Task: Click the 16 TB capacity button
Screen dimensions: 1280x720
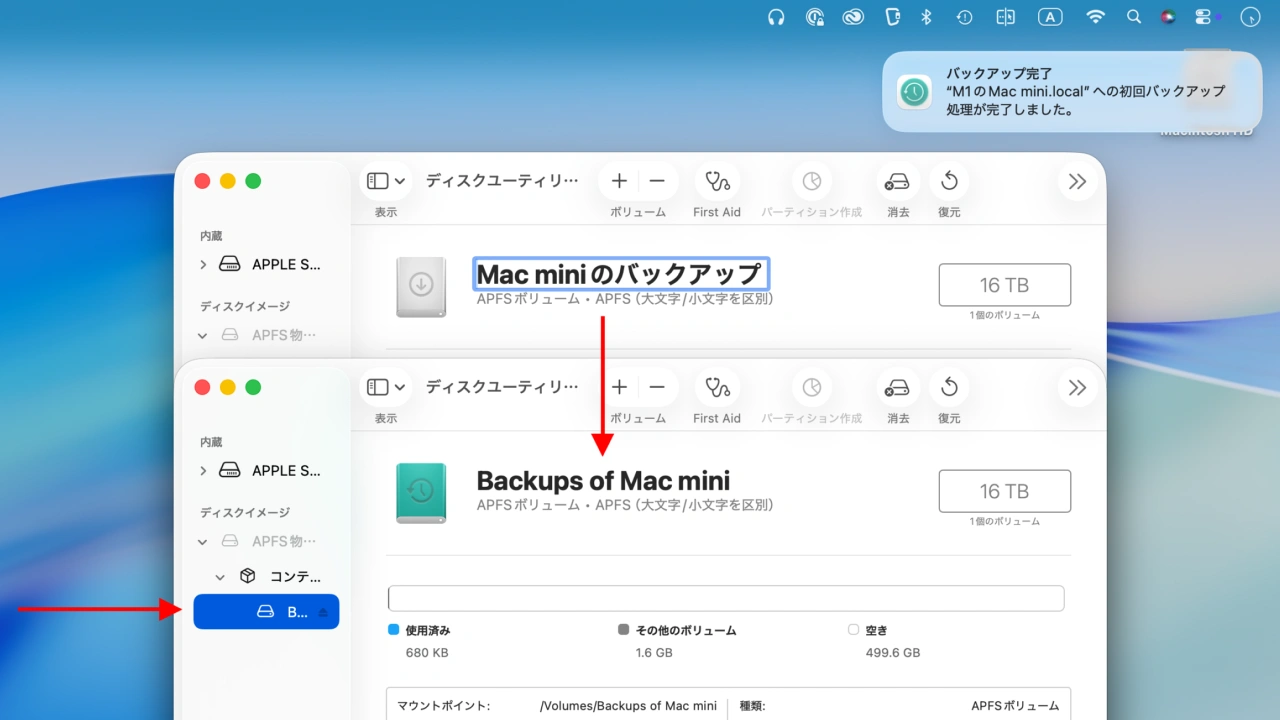Action: point(1004,491)
